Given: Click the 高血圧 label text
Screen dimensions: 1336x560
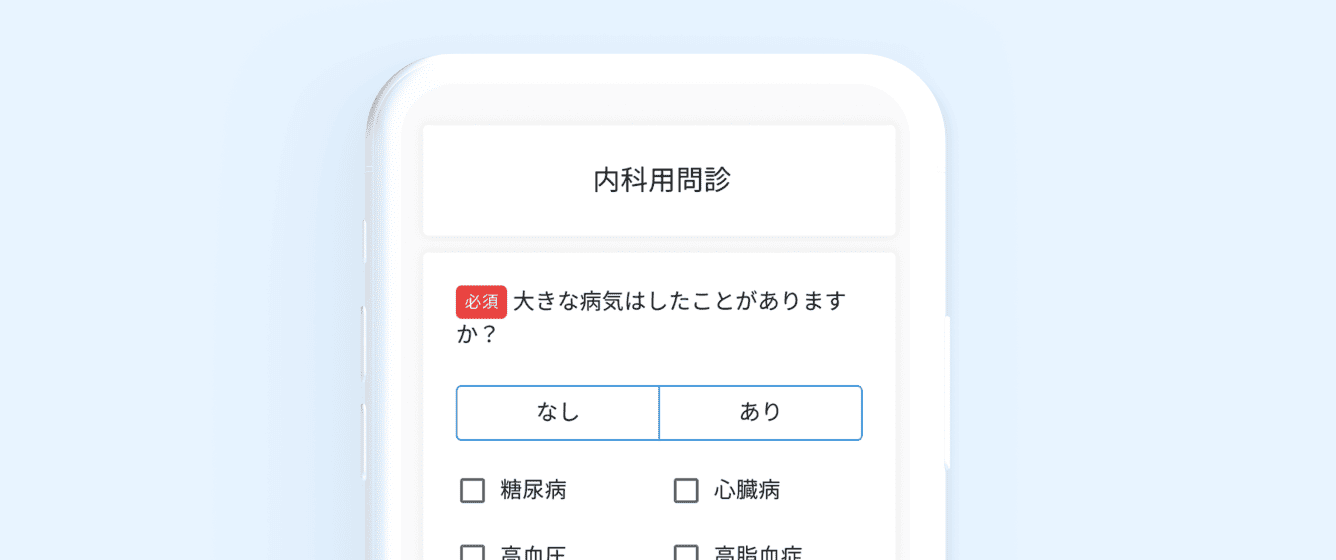Looking at the screenshot, I should click(x=534, y=554).
